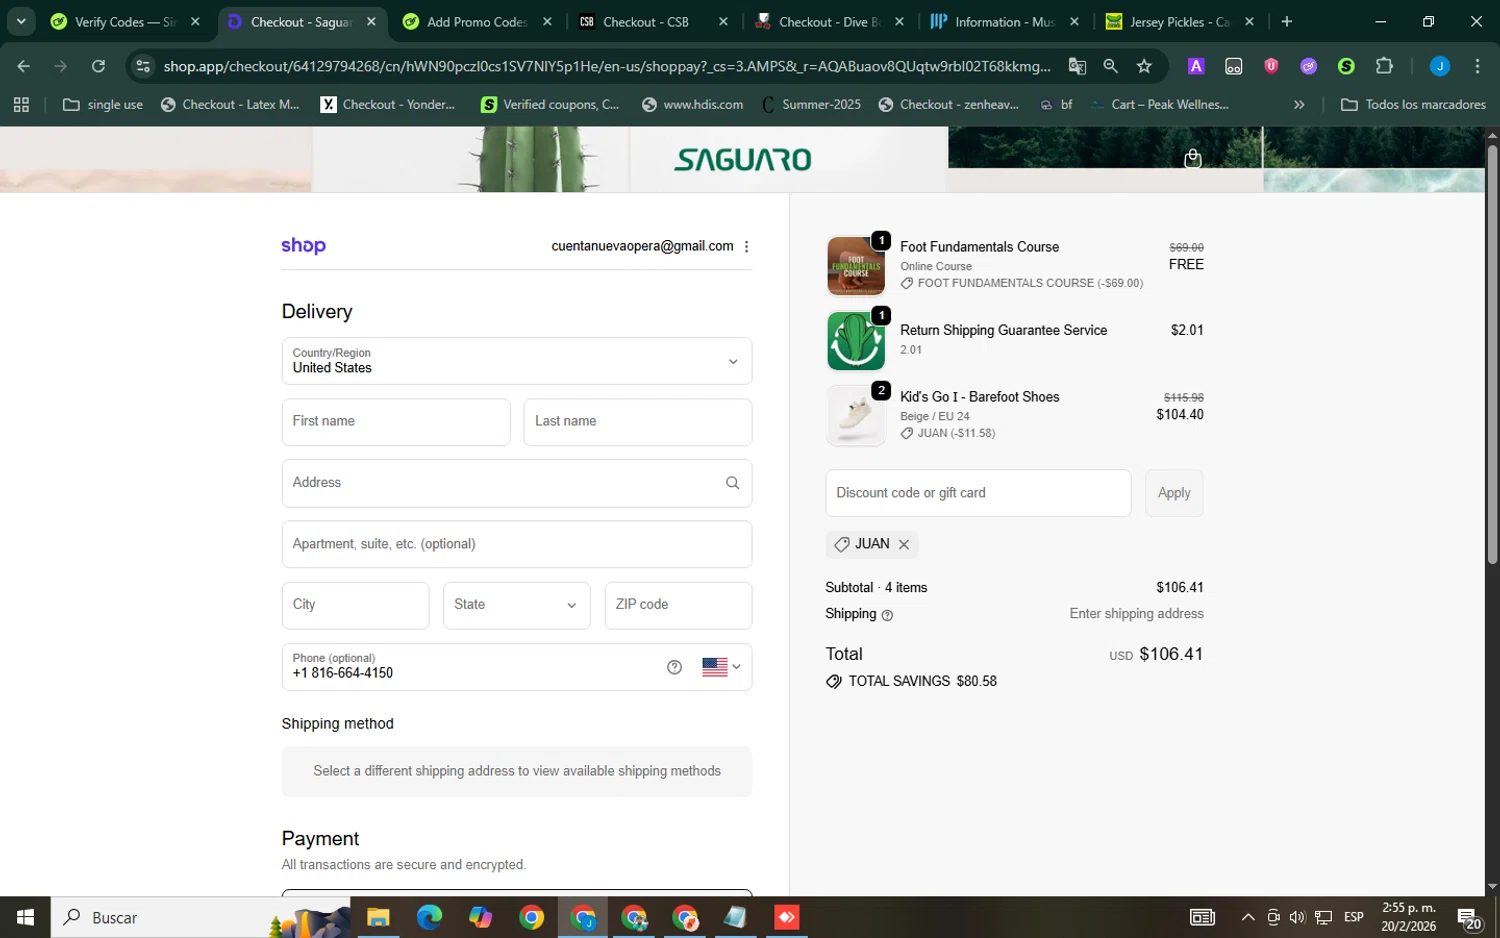
Task: Click the purple A extension icon
Action: [1195, 66]
